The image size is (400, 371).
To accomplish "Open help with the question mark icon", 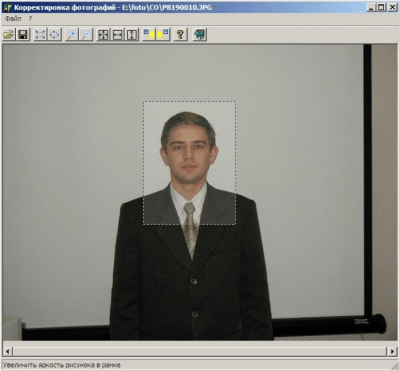I will [180, 34].
